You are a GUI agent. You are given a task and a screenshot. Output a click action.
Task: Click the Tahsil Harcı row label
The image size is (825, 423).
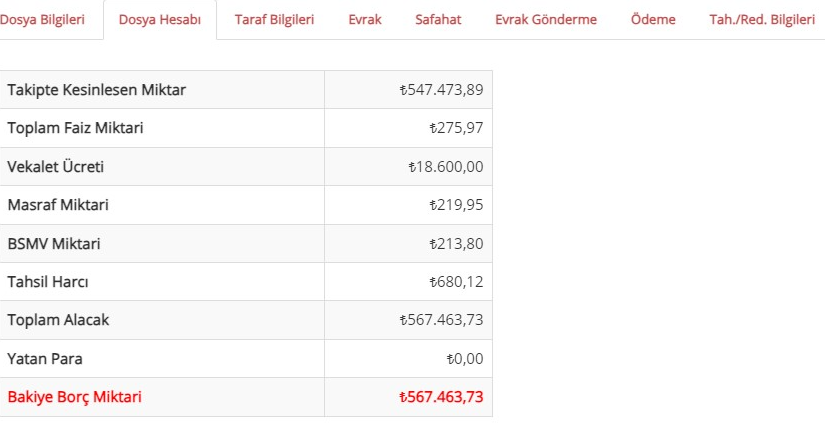pos(48,282)
